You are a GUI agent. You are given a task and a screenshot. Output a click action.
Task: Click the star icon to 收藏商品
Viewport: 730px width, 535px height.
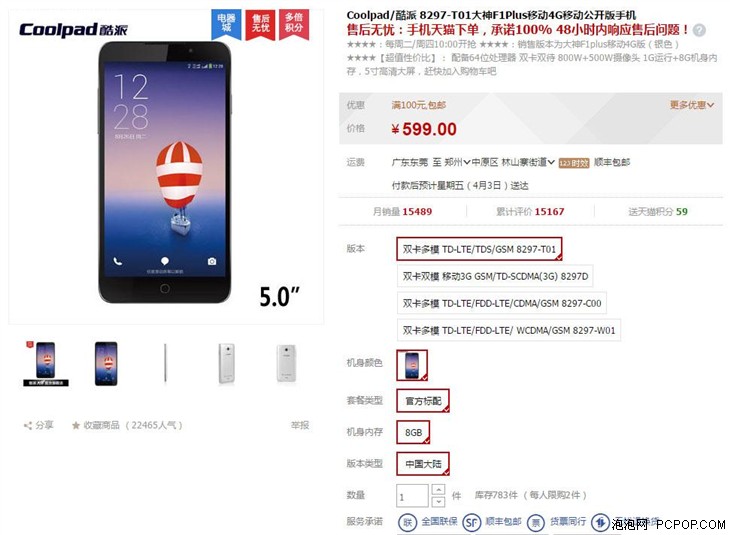click(x=76, y=425)
